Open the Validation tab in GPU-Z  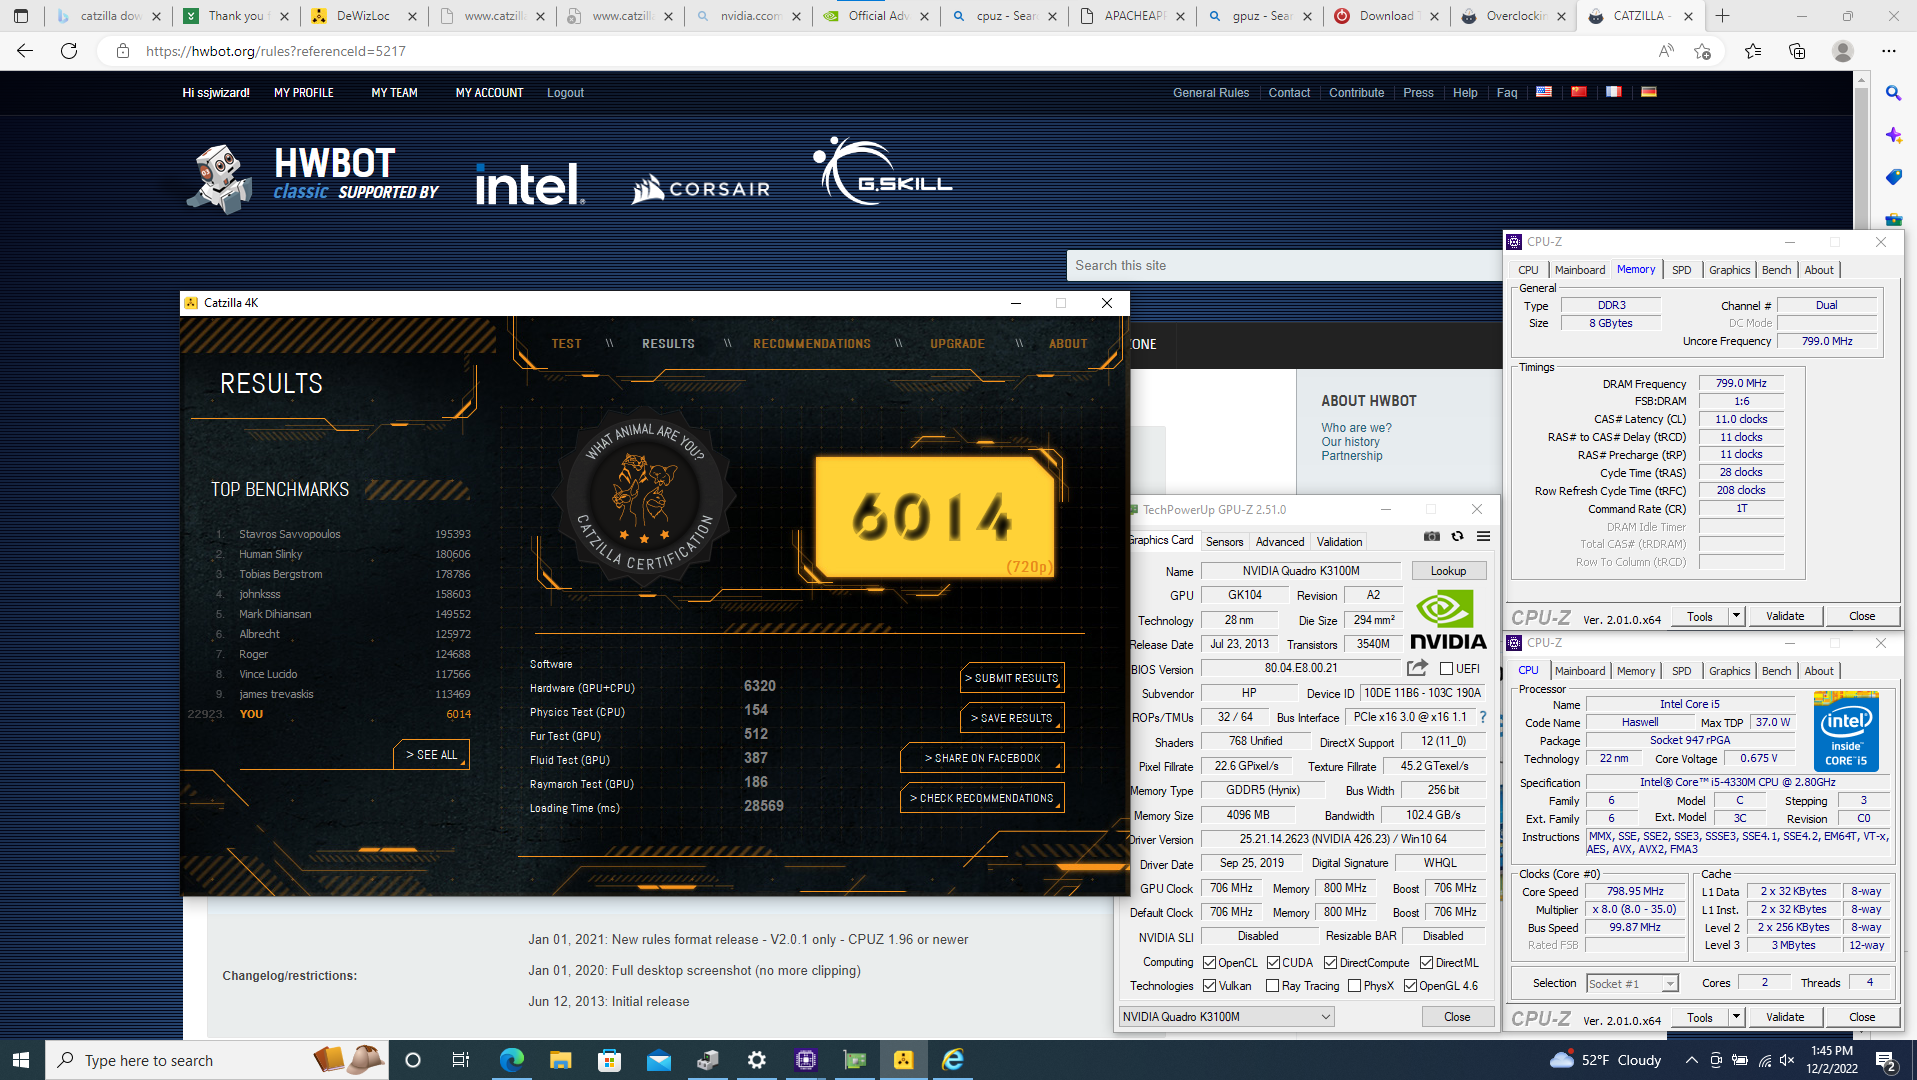coord(1339,542)
